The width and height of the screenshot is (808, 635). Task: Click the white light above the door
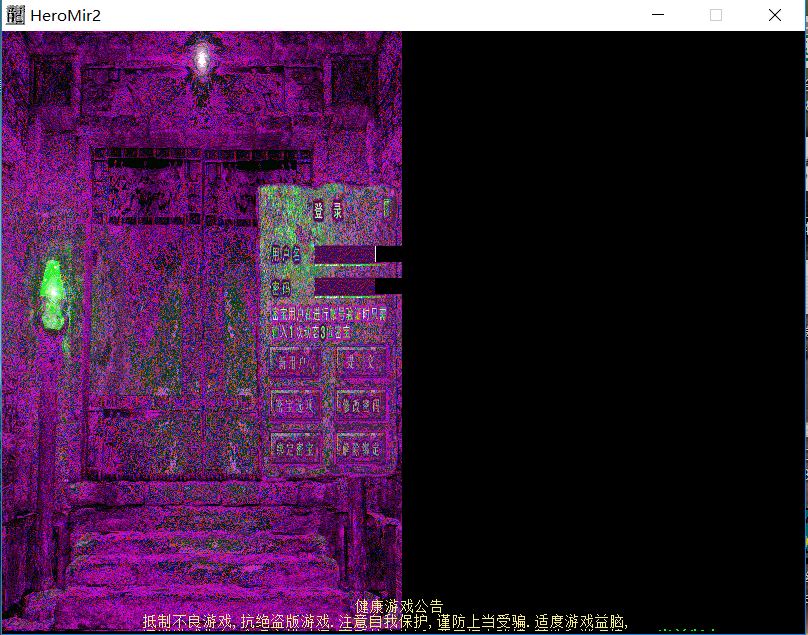pos(202,58)
